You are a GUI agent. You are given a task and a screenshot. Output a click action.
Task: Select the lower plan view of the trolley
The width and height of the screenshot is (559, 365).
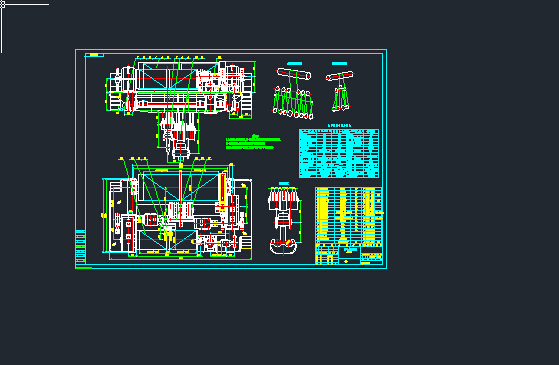click(177, 208)
